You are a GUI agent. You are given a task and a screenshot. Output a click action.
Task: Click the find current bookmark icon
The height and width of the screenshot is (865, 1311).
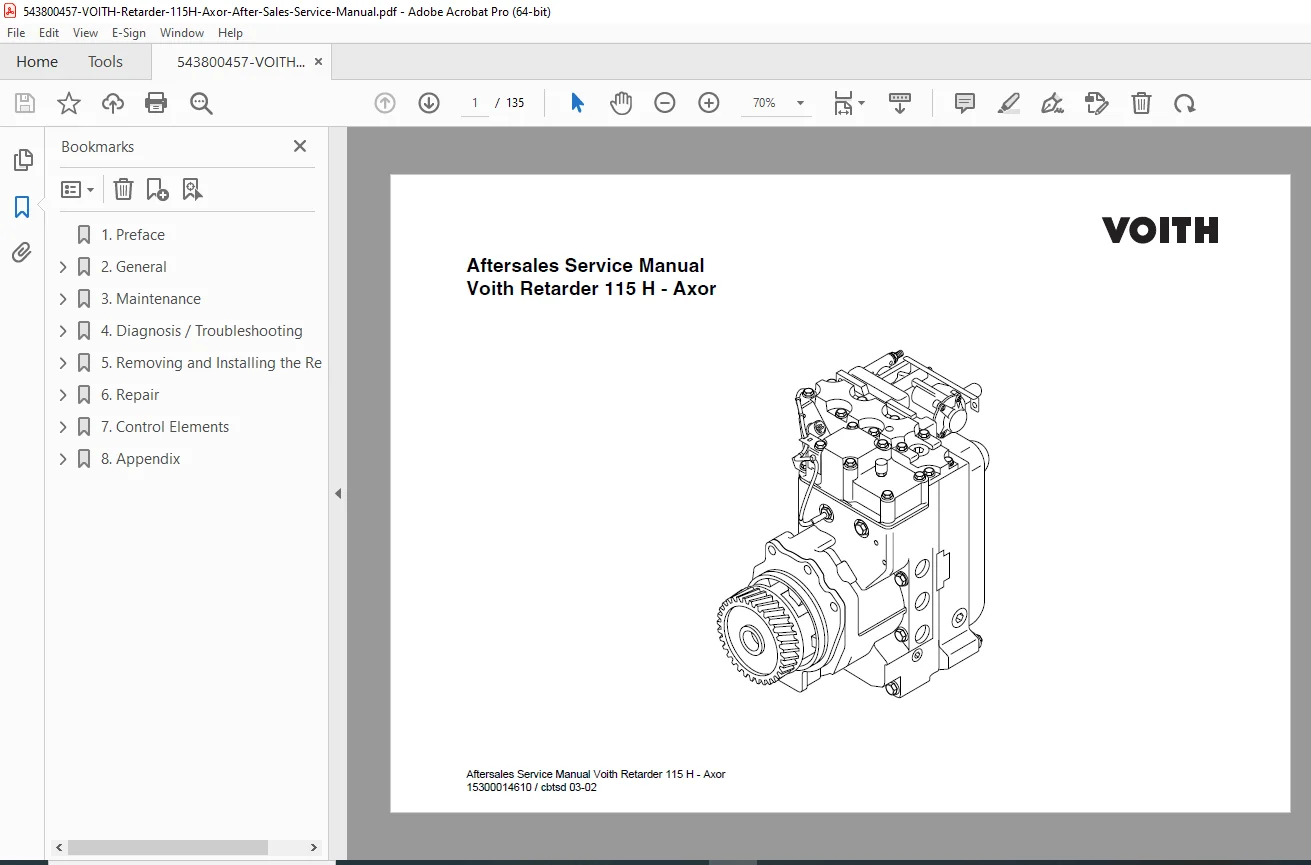point(192,189)
